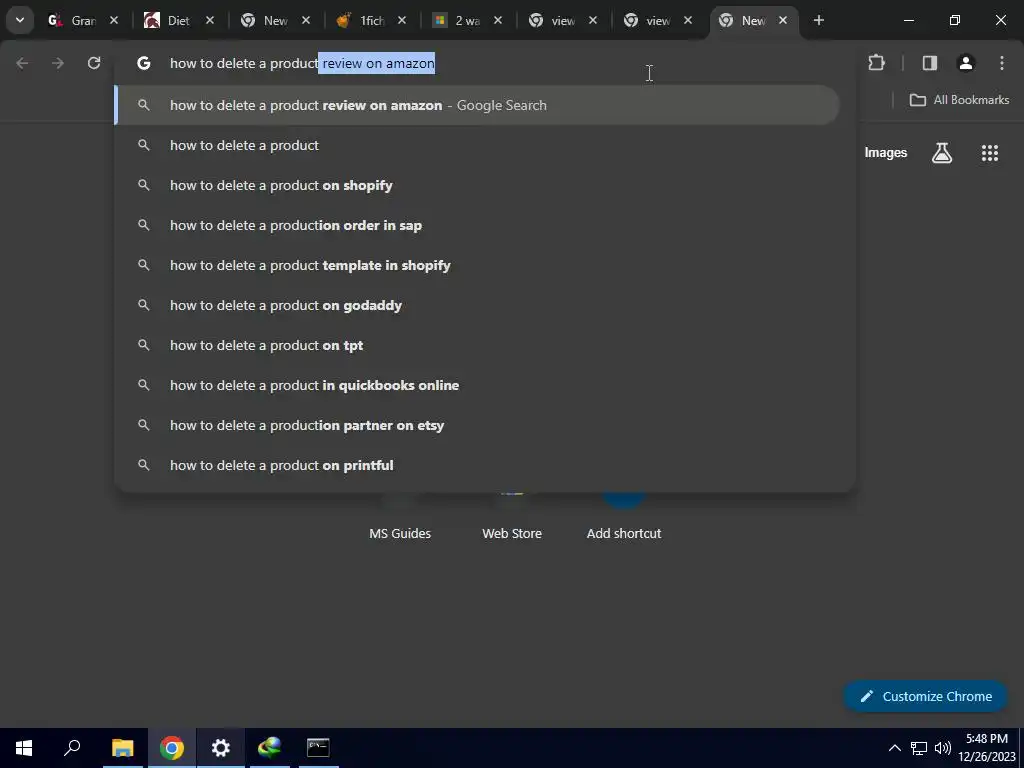Toggle the Chrome side panel

pyautogui.click(x=929, y=63)
